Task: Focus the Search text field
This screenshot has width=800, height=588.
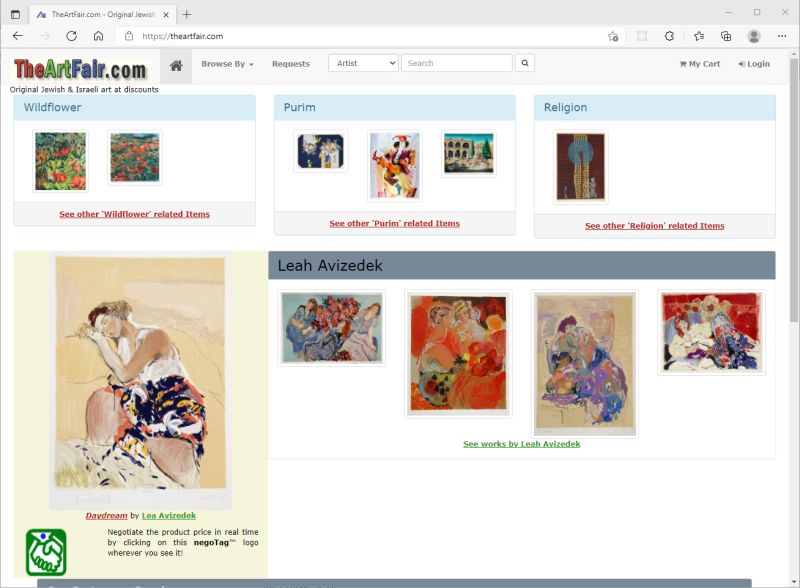Action: tap(457, 63)
